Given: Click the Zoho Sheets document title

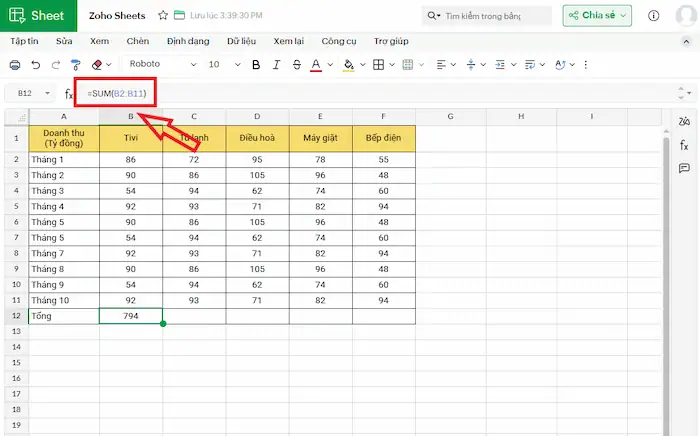Looking at the screenshot, I should point(117,16).
